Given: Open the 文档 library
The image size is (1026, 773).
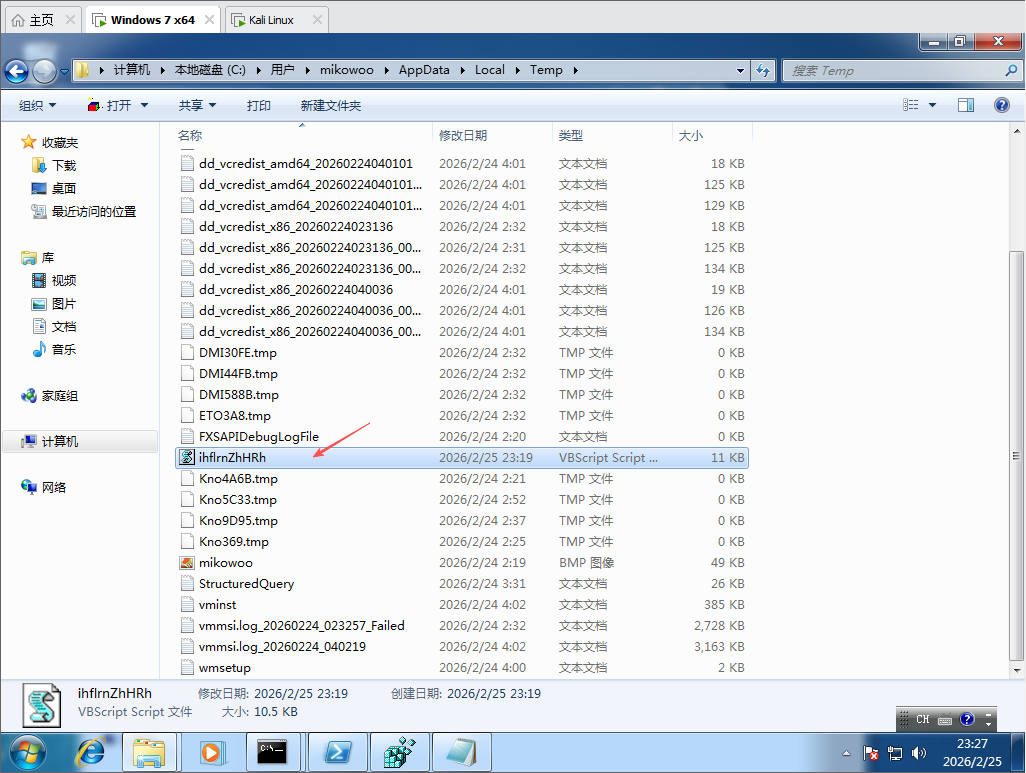Looking at the screenshot, I should 54,327.
